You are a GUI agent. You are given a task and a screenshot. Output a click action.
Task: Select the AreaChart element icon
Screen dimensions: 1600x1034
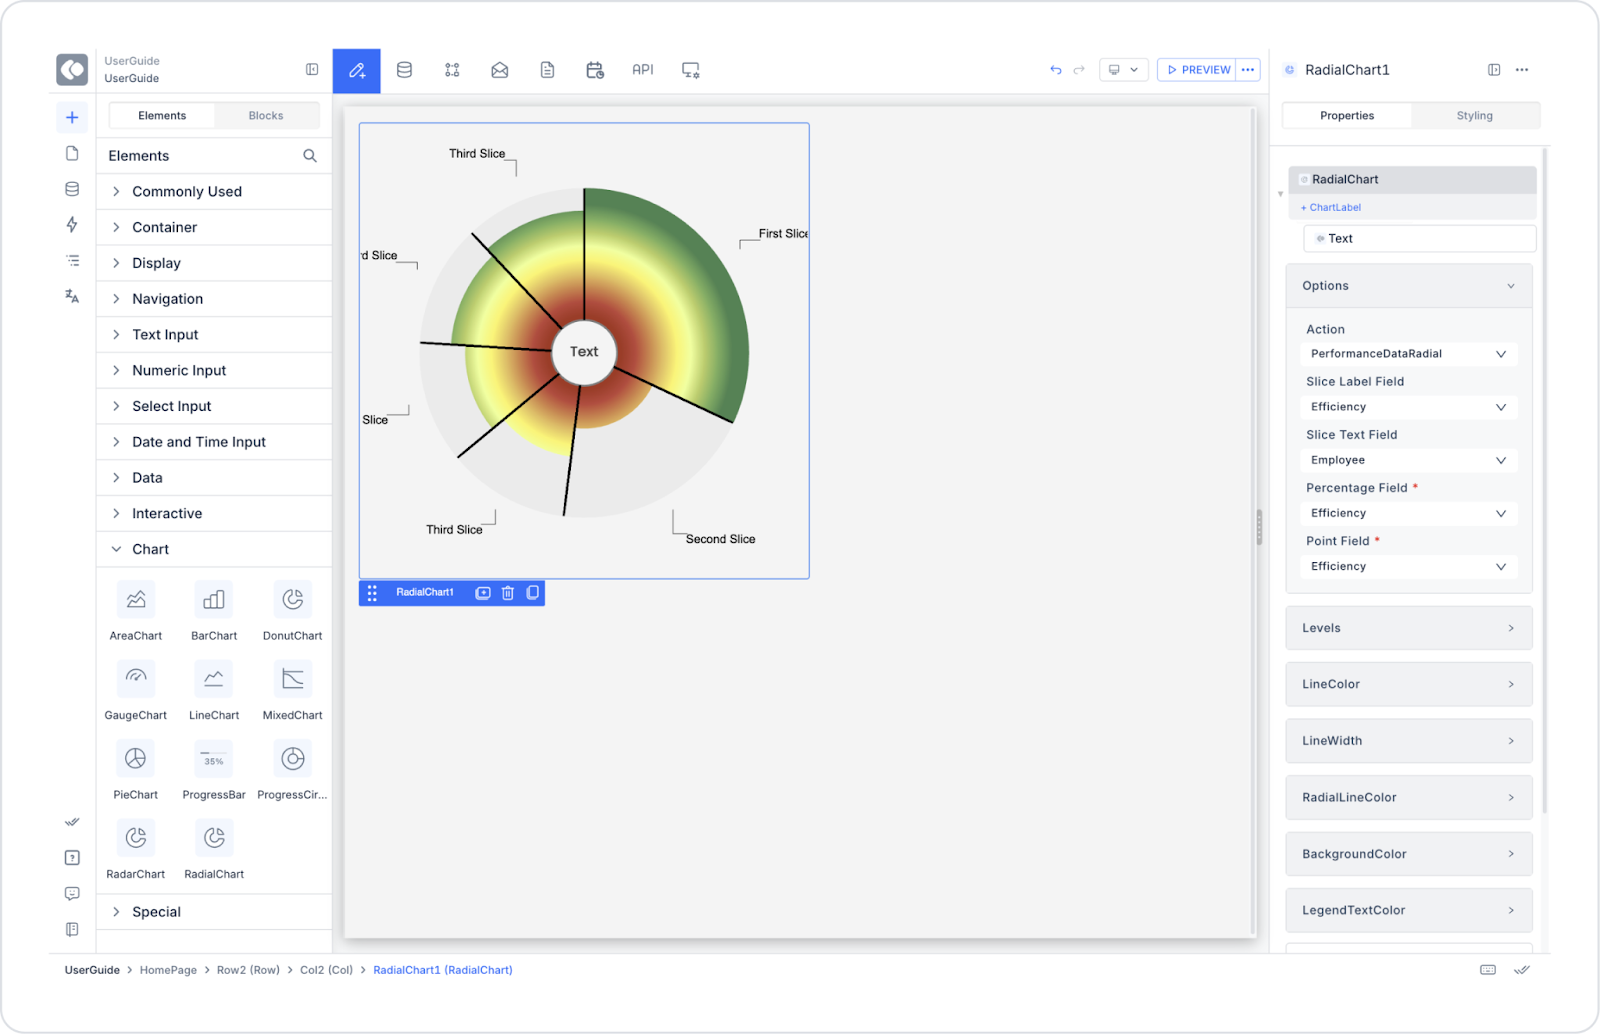pos(136,600)
